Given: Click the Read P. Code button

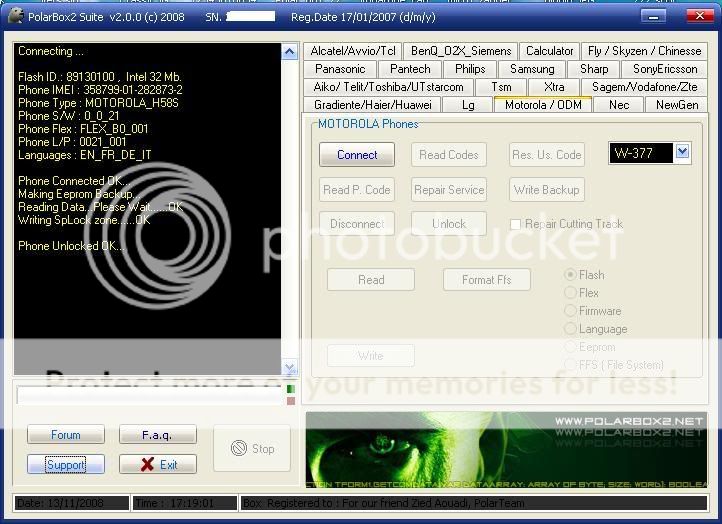Looking at the screenshot, I should (357, 189).
